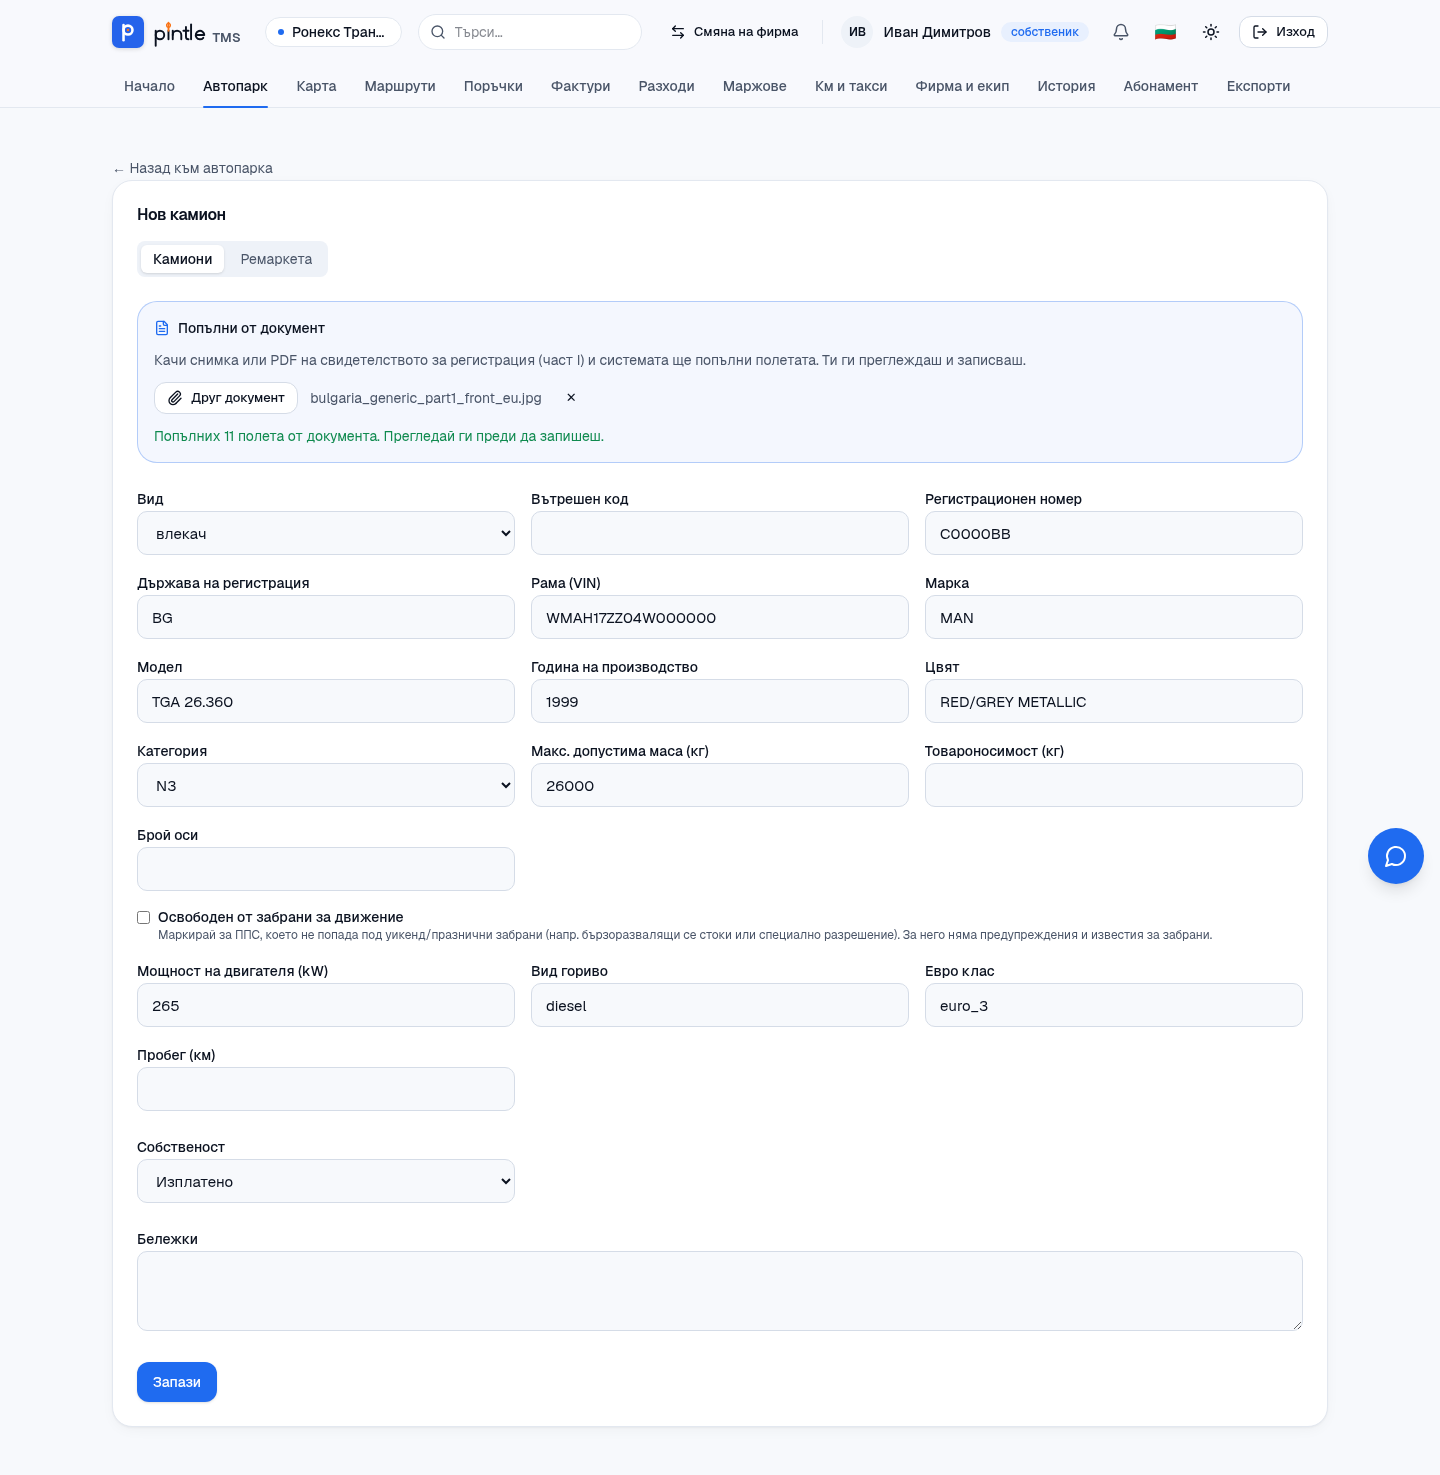The width and height of the screenshot is (1440, 1475).
Task: Open the Фактури menu item
Action: [581, 86]
